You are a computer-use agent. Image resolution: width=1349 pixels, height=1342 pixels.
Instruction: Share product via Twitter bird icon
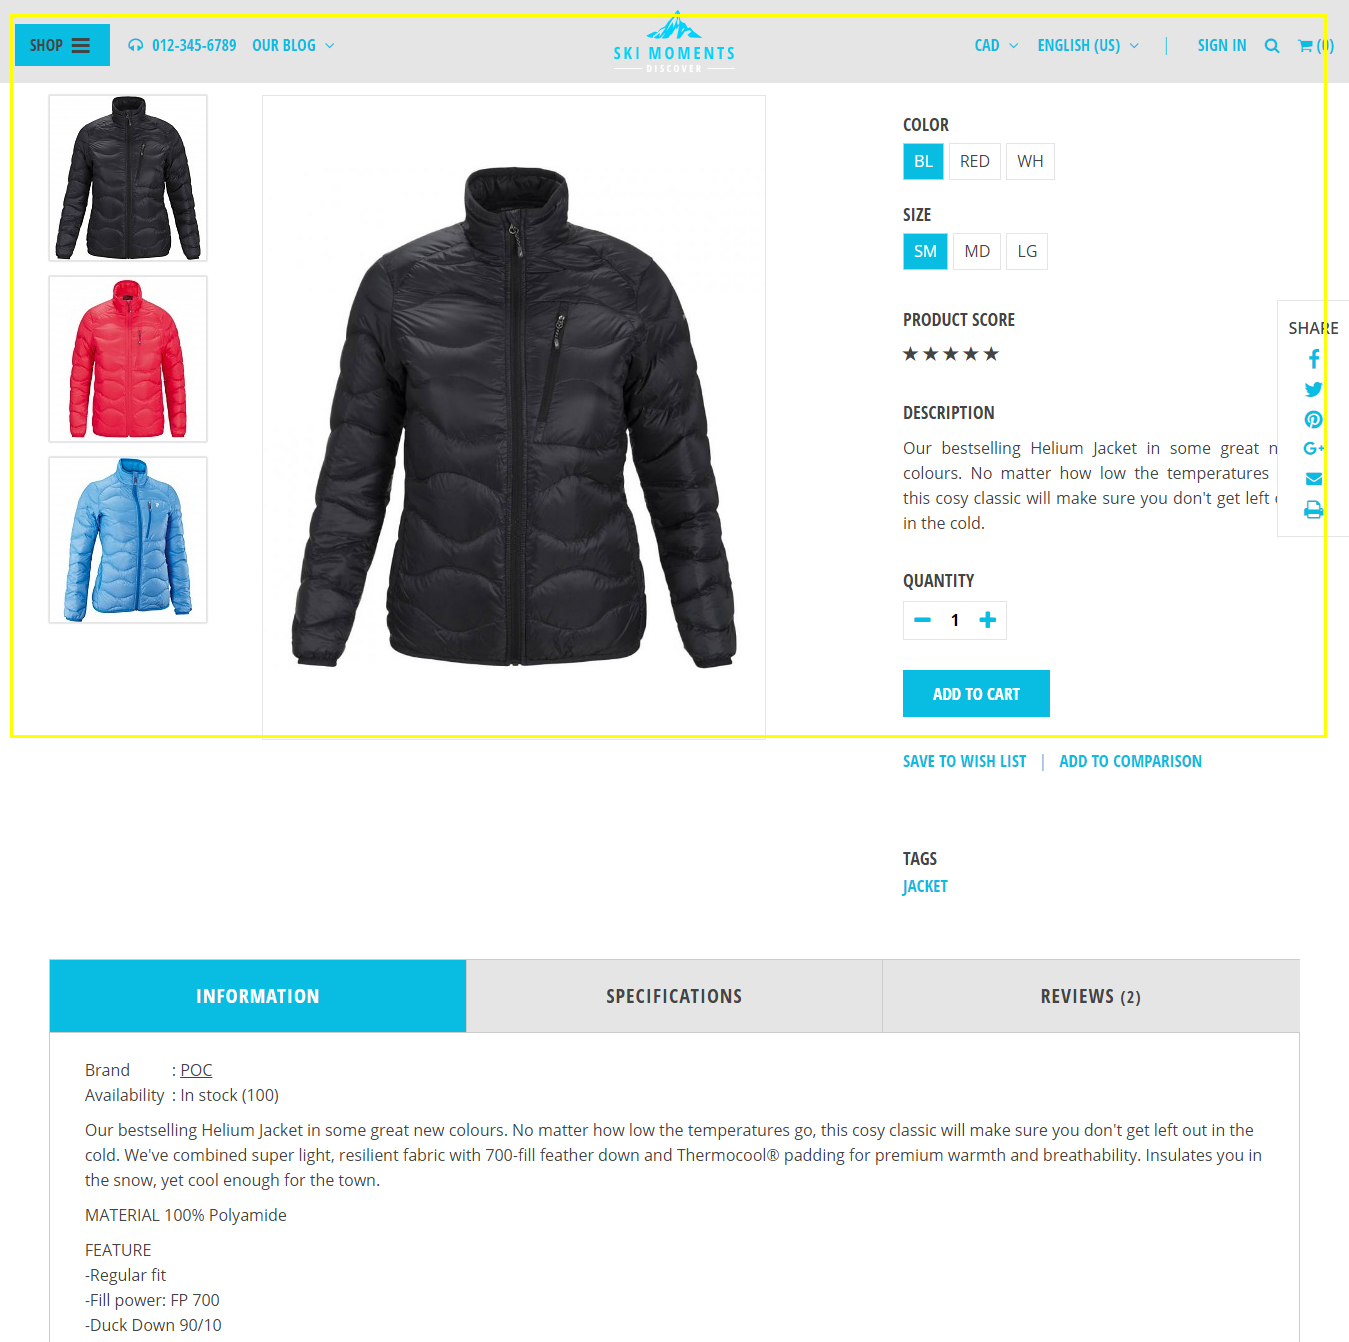click(1314, 390)
